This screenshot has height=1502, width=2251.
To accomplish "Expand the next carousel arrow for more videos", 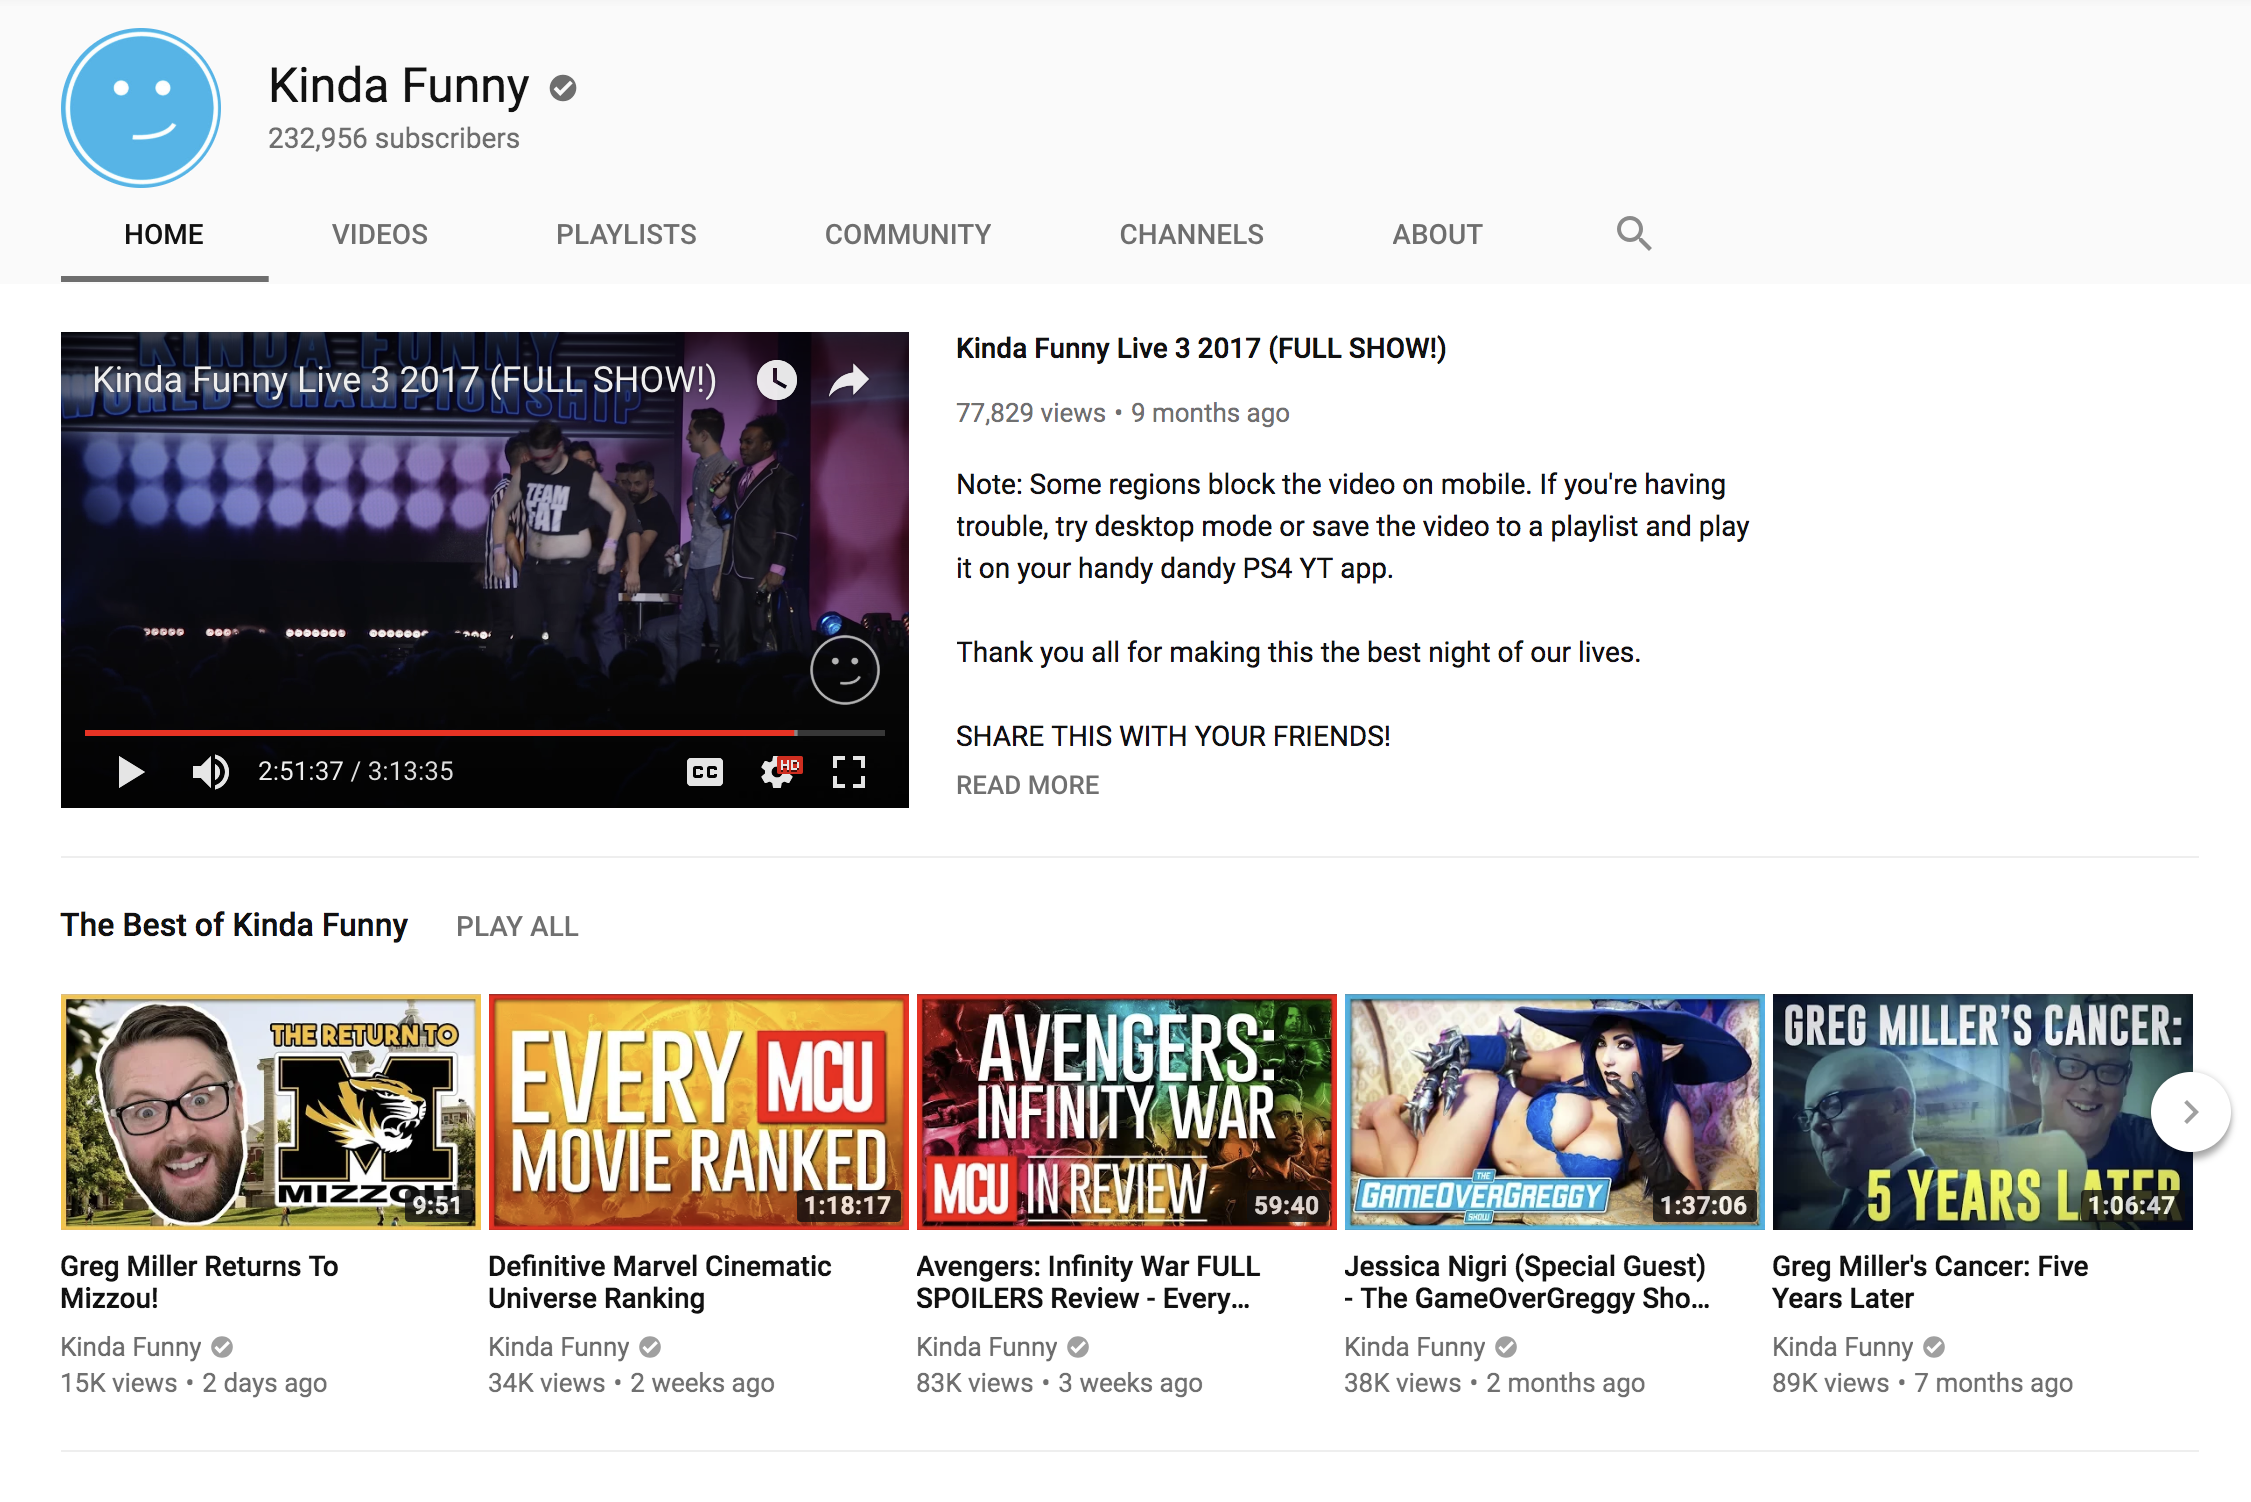I will tap(2192, 1111).
